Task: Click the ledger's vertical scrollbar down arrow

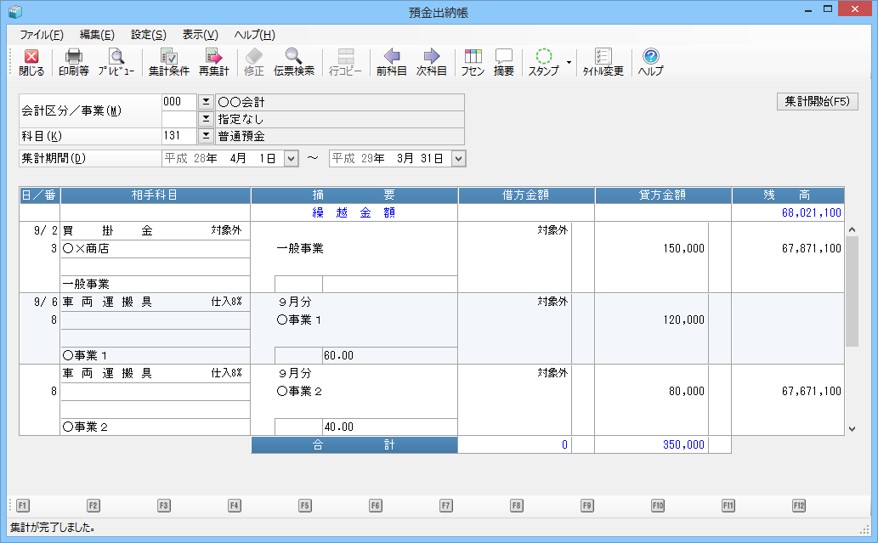Action: [x=851, y=428]
